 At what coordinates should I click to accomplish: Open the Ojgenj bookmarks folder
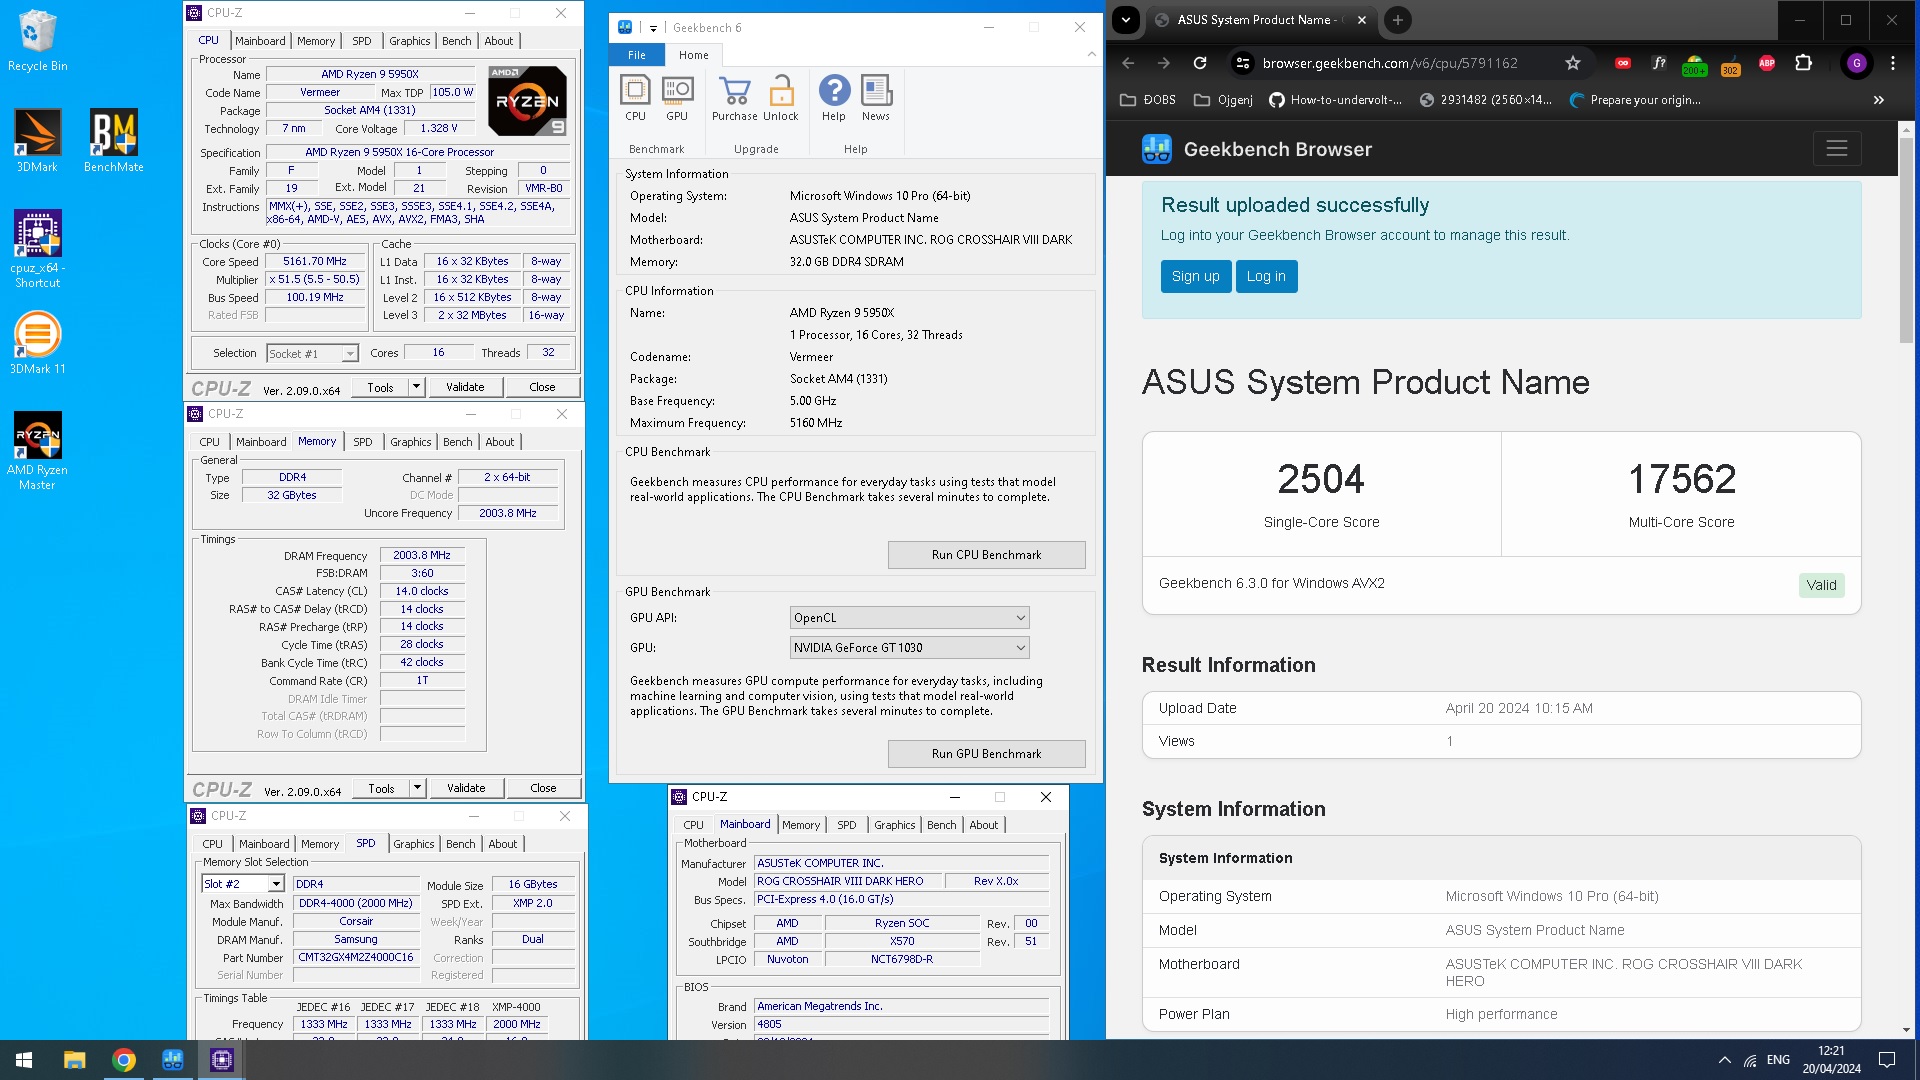tap(1224, 100)
